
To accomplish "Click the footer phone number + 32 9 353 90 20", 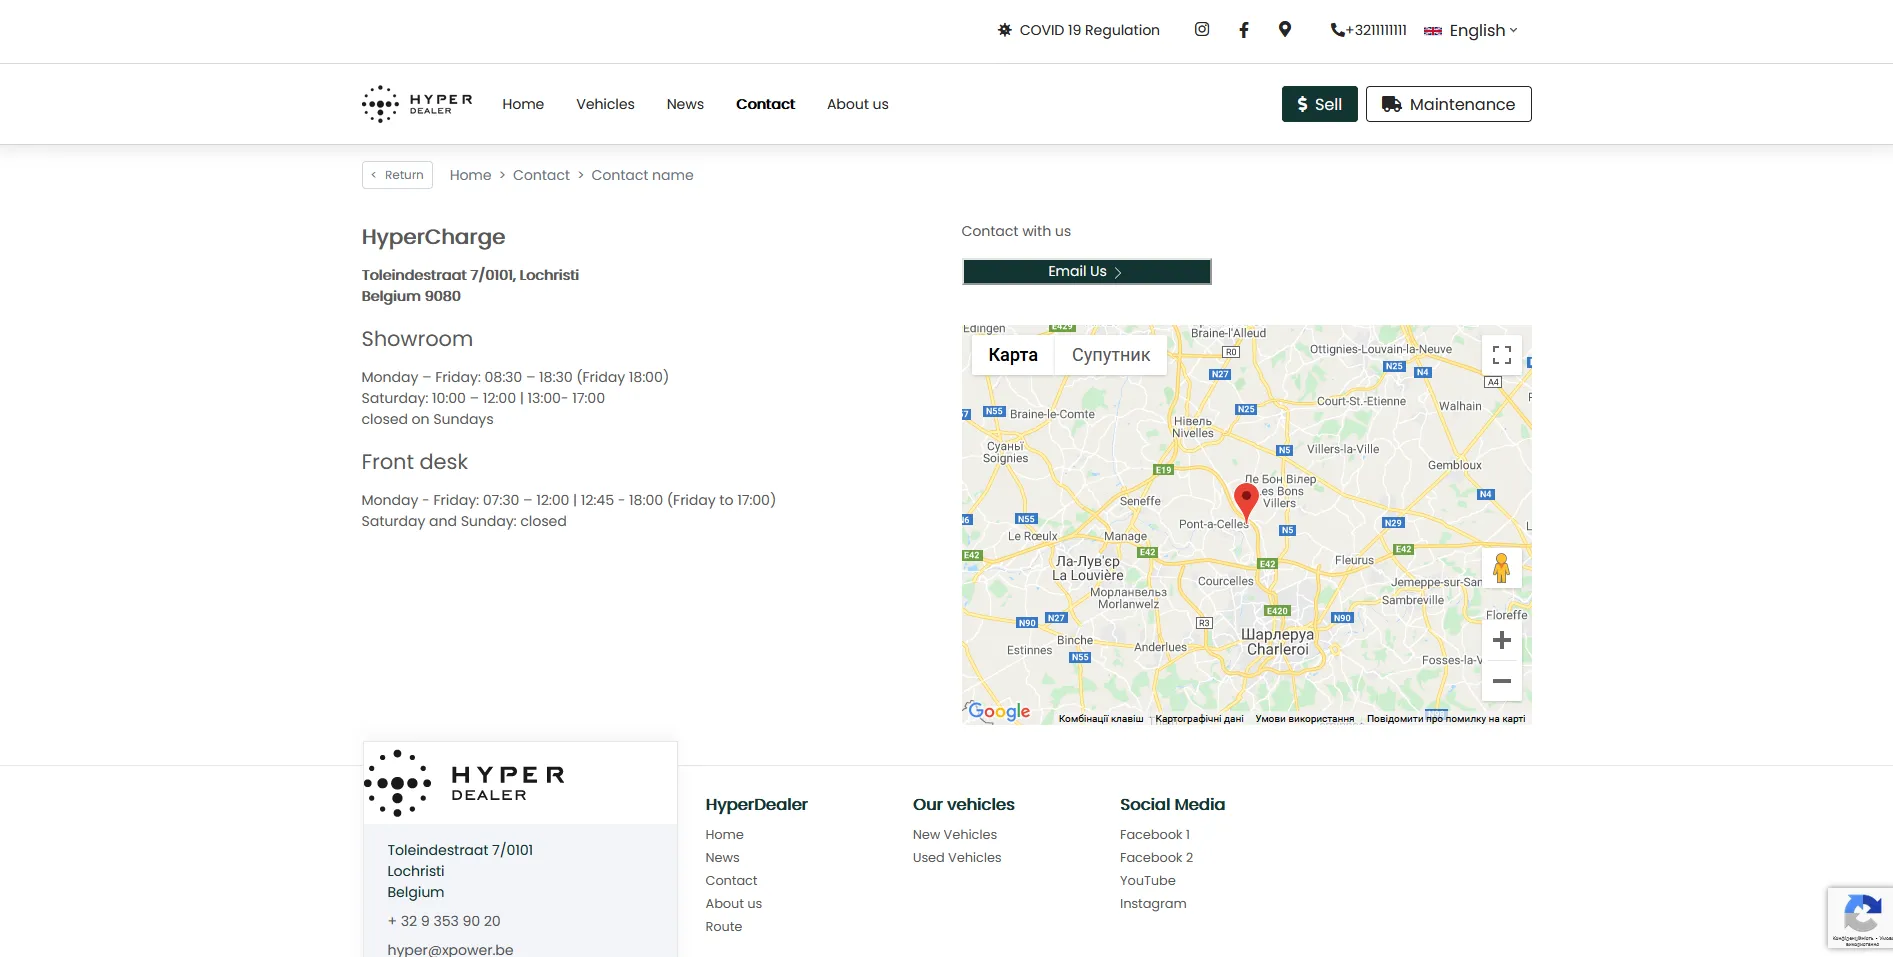I will tap(444, 921).
